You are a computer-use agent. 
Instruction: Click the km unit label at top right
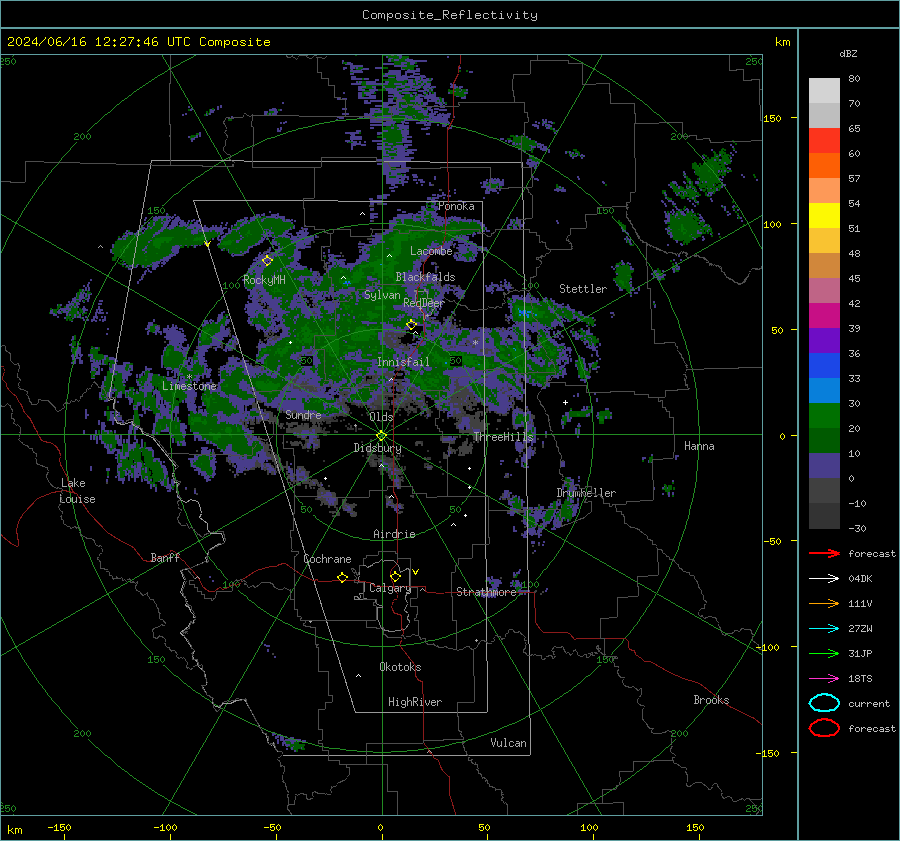pos(782,42)
